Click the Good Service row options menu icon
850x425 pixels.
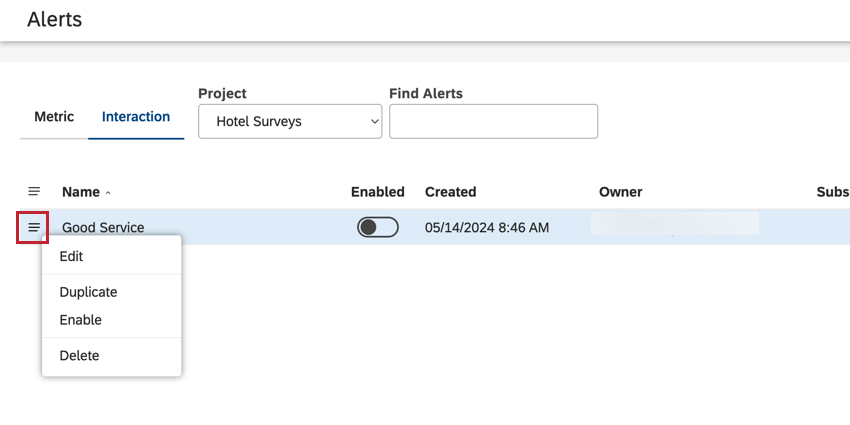coord(34,228)
